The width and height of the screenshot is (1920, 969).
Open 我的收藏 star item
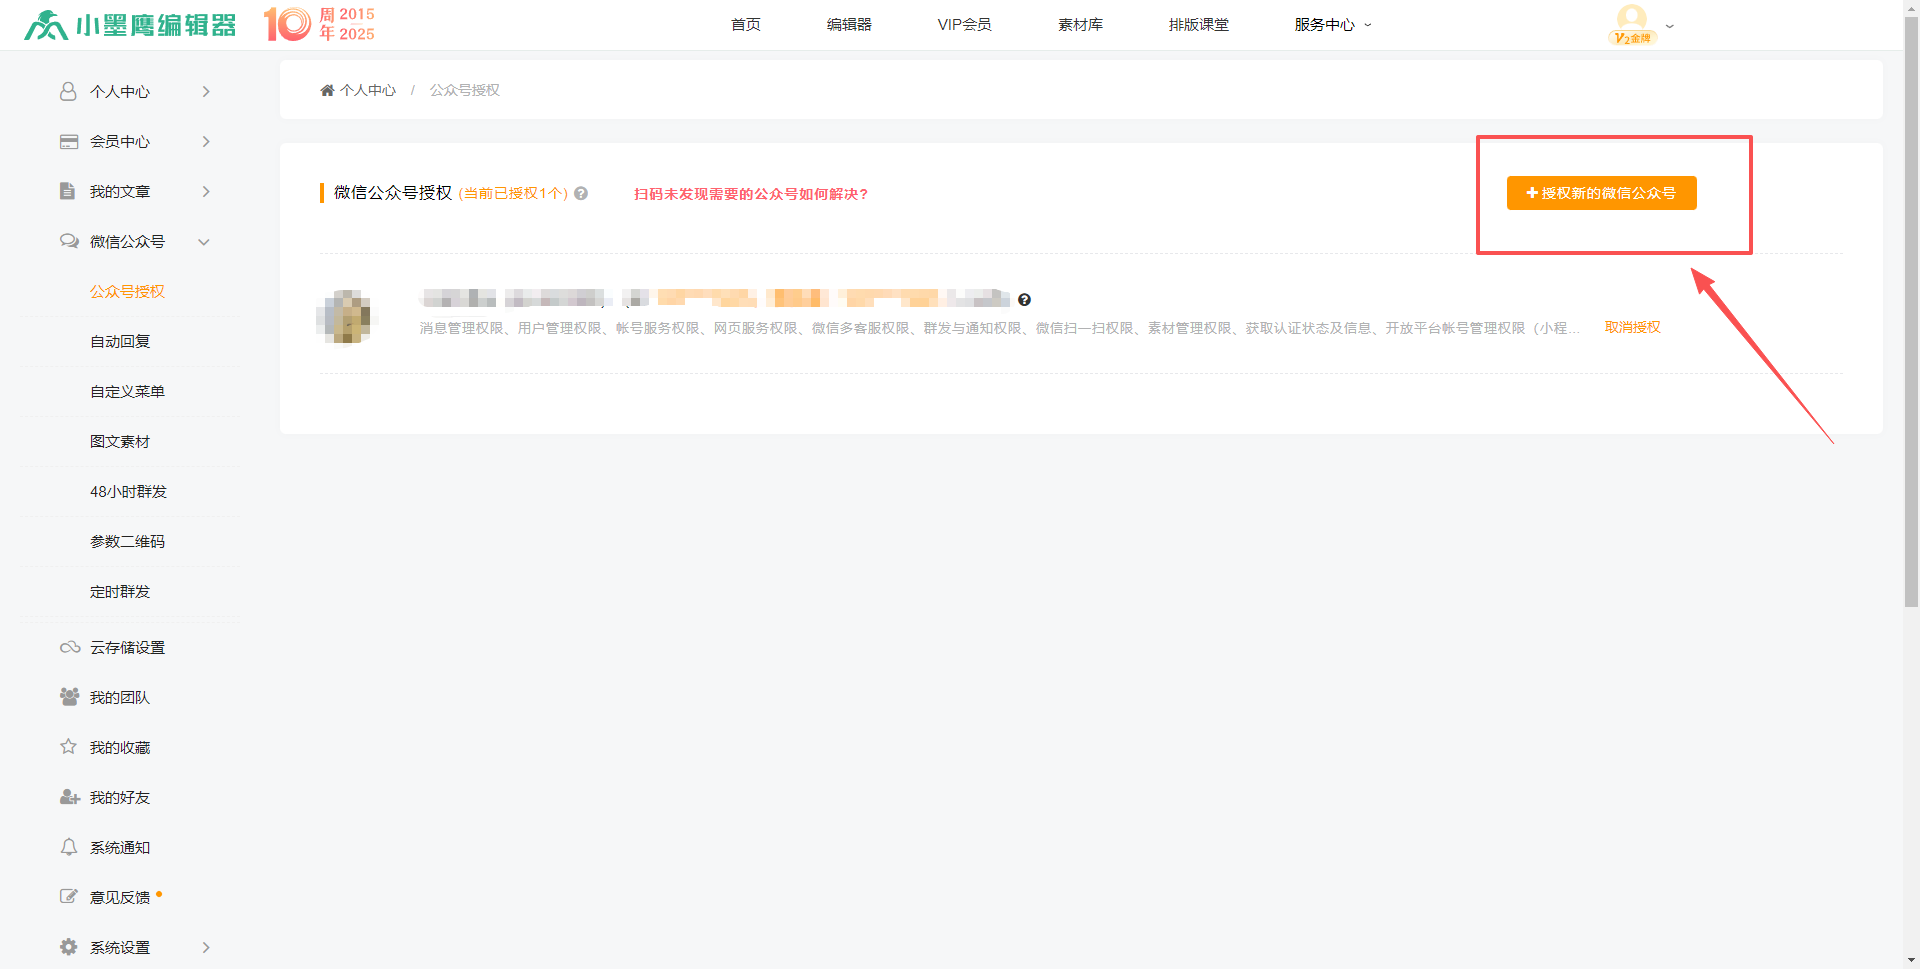tap(119, 748)
